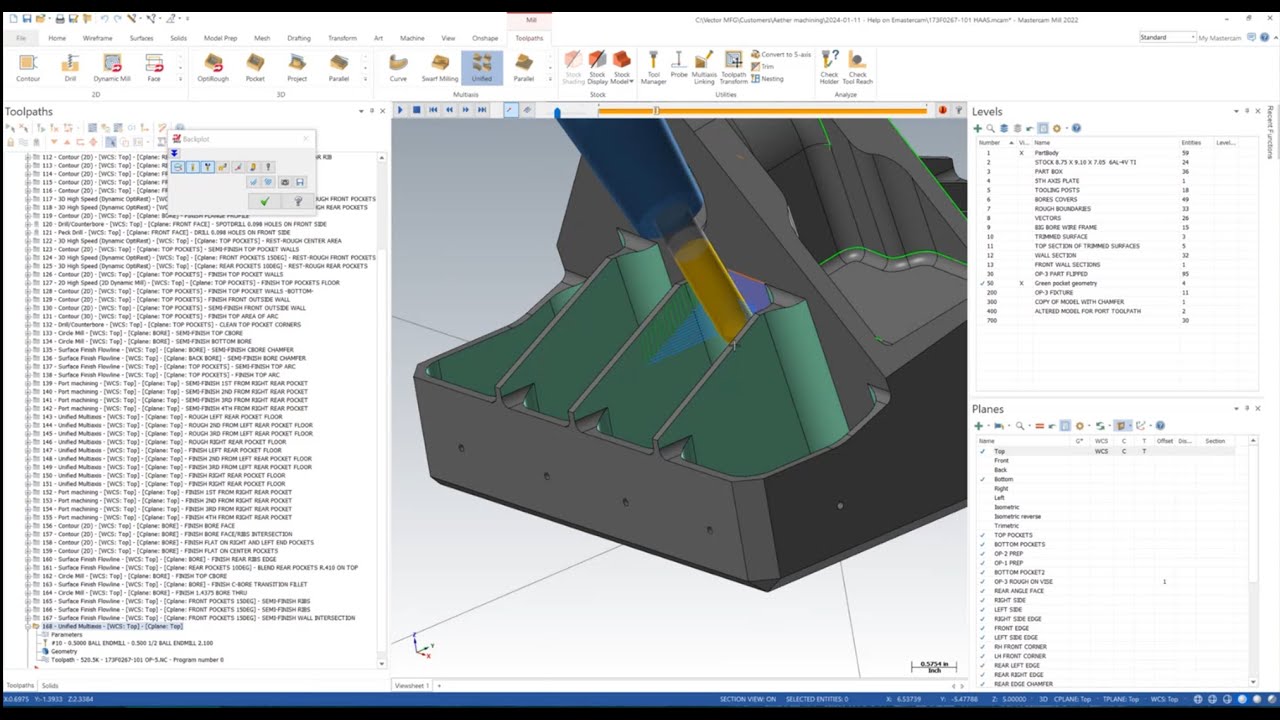The image size is (1280, 720).
Task: Open Multiaxis Linking utility
Action: pyautogui.click(x=704, y=67)
